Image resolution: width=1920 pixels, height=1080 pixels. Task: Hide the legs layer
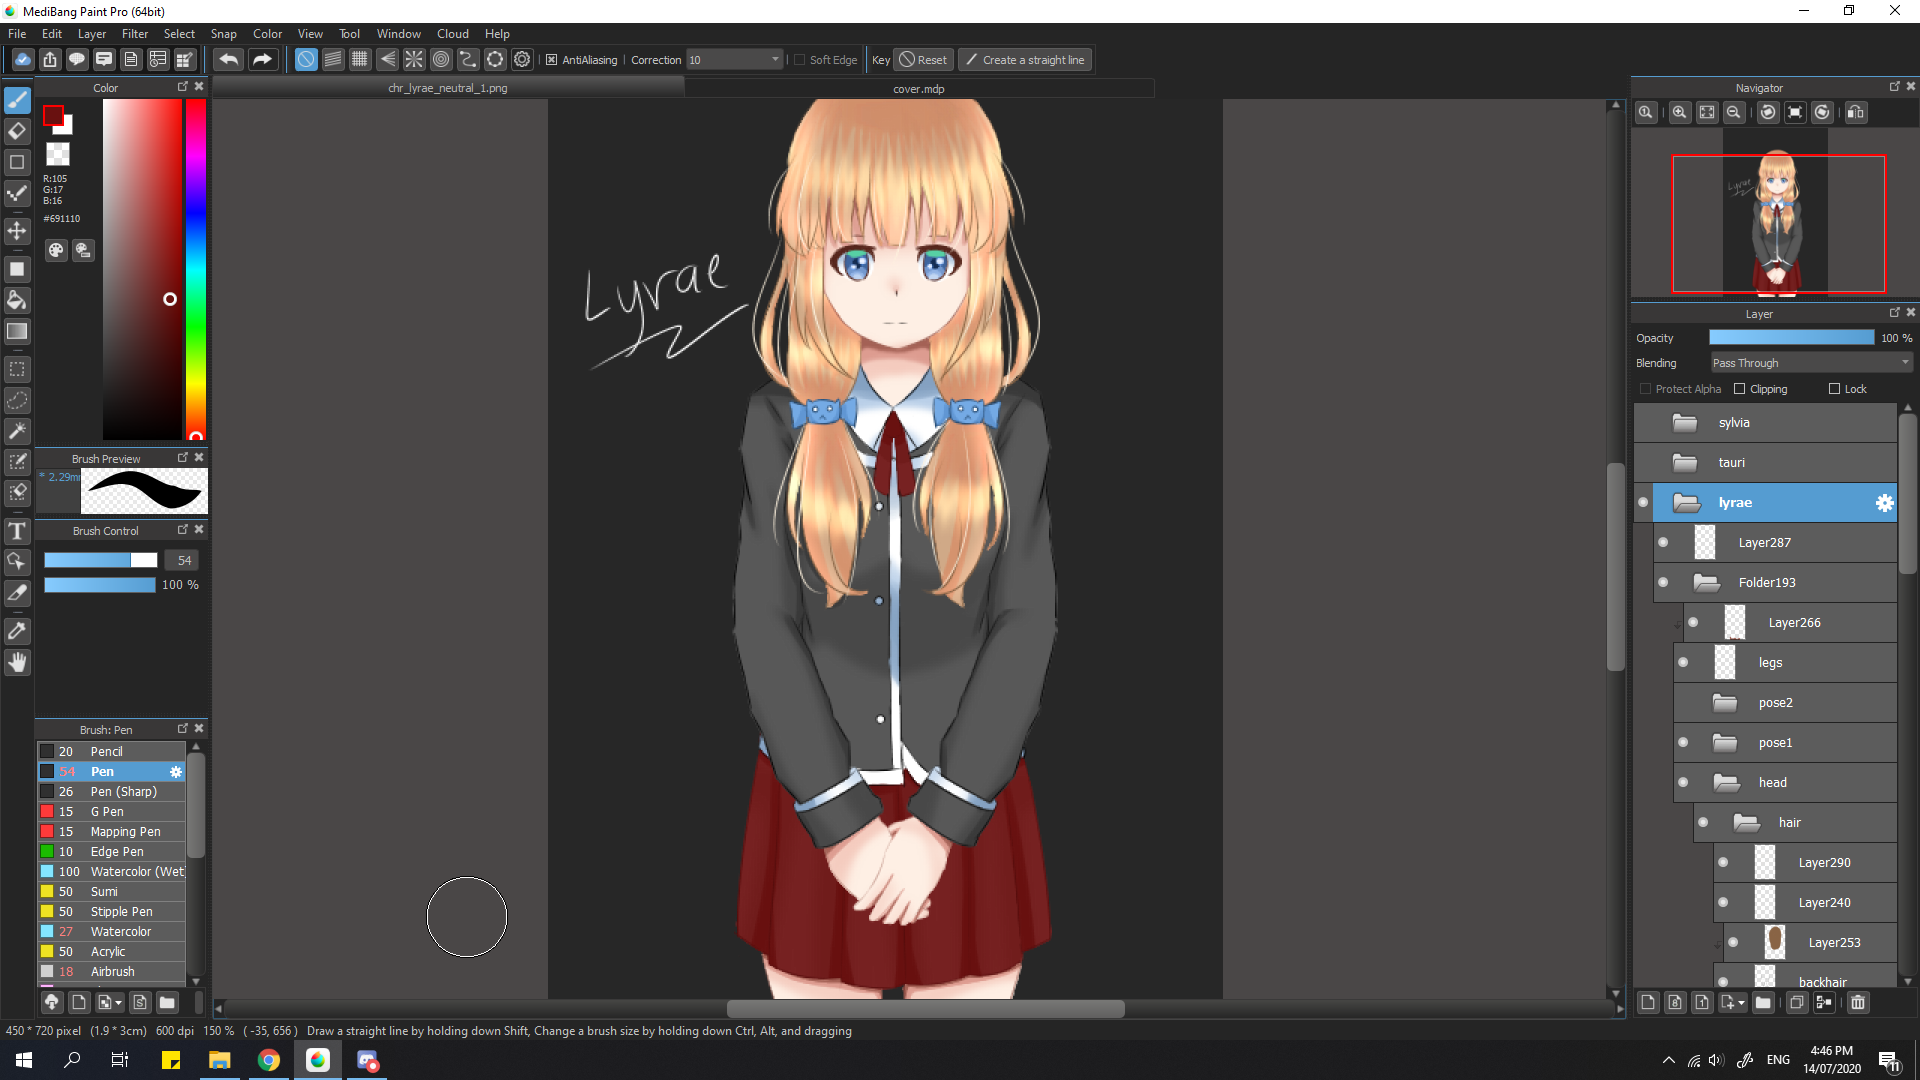coord(1683,663)
